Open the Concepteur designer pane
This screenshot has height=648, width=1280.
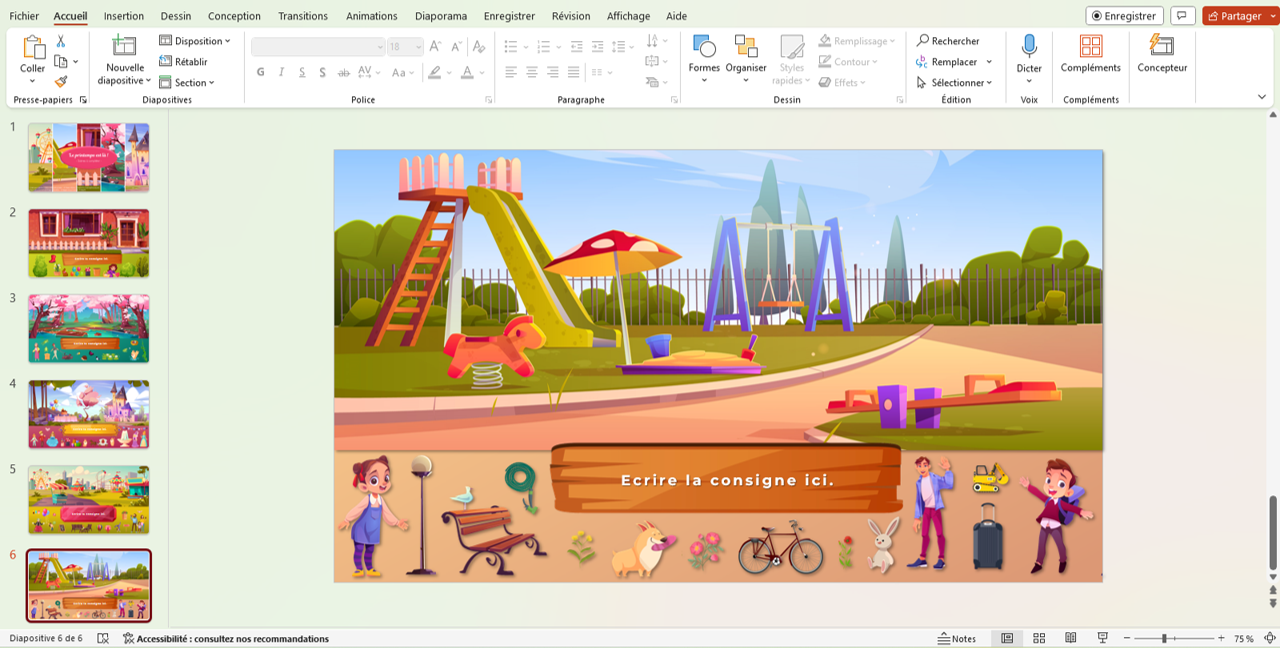[1162, 46]
